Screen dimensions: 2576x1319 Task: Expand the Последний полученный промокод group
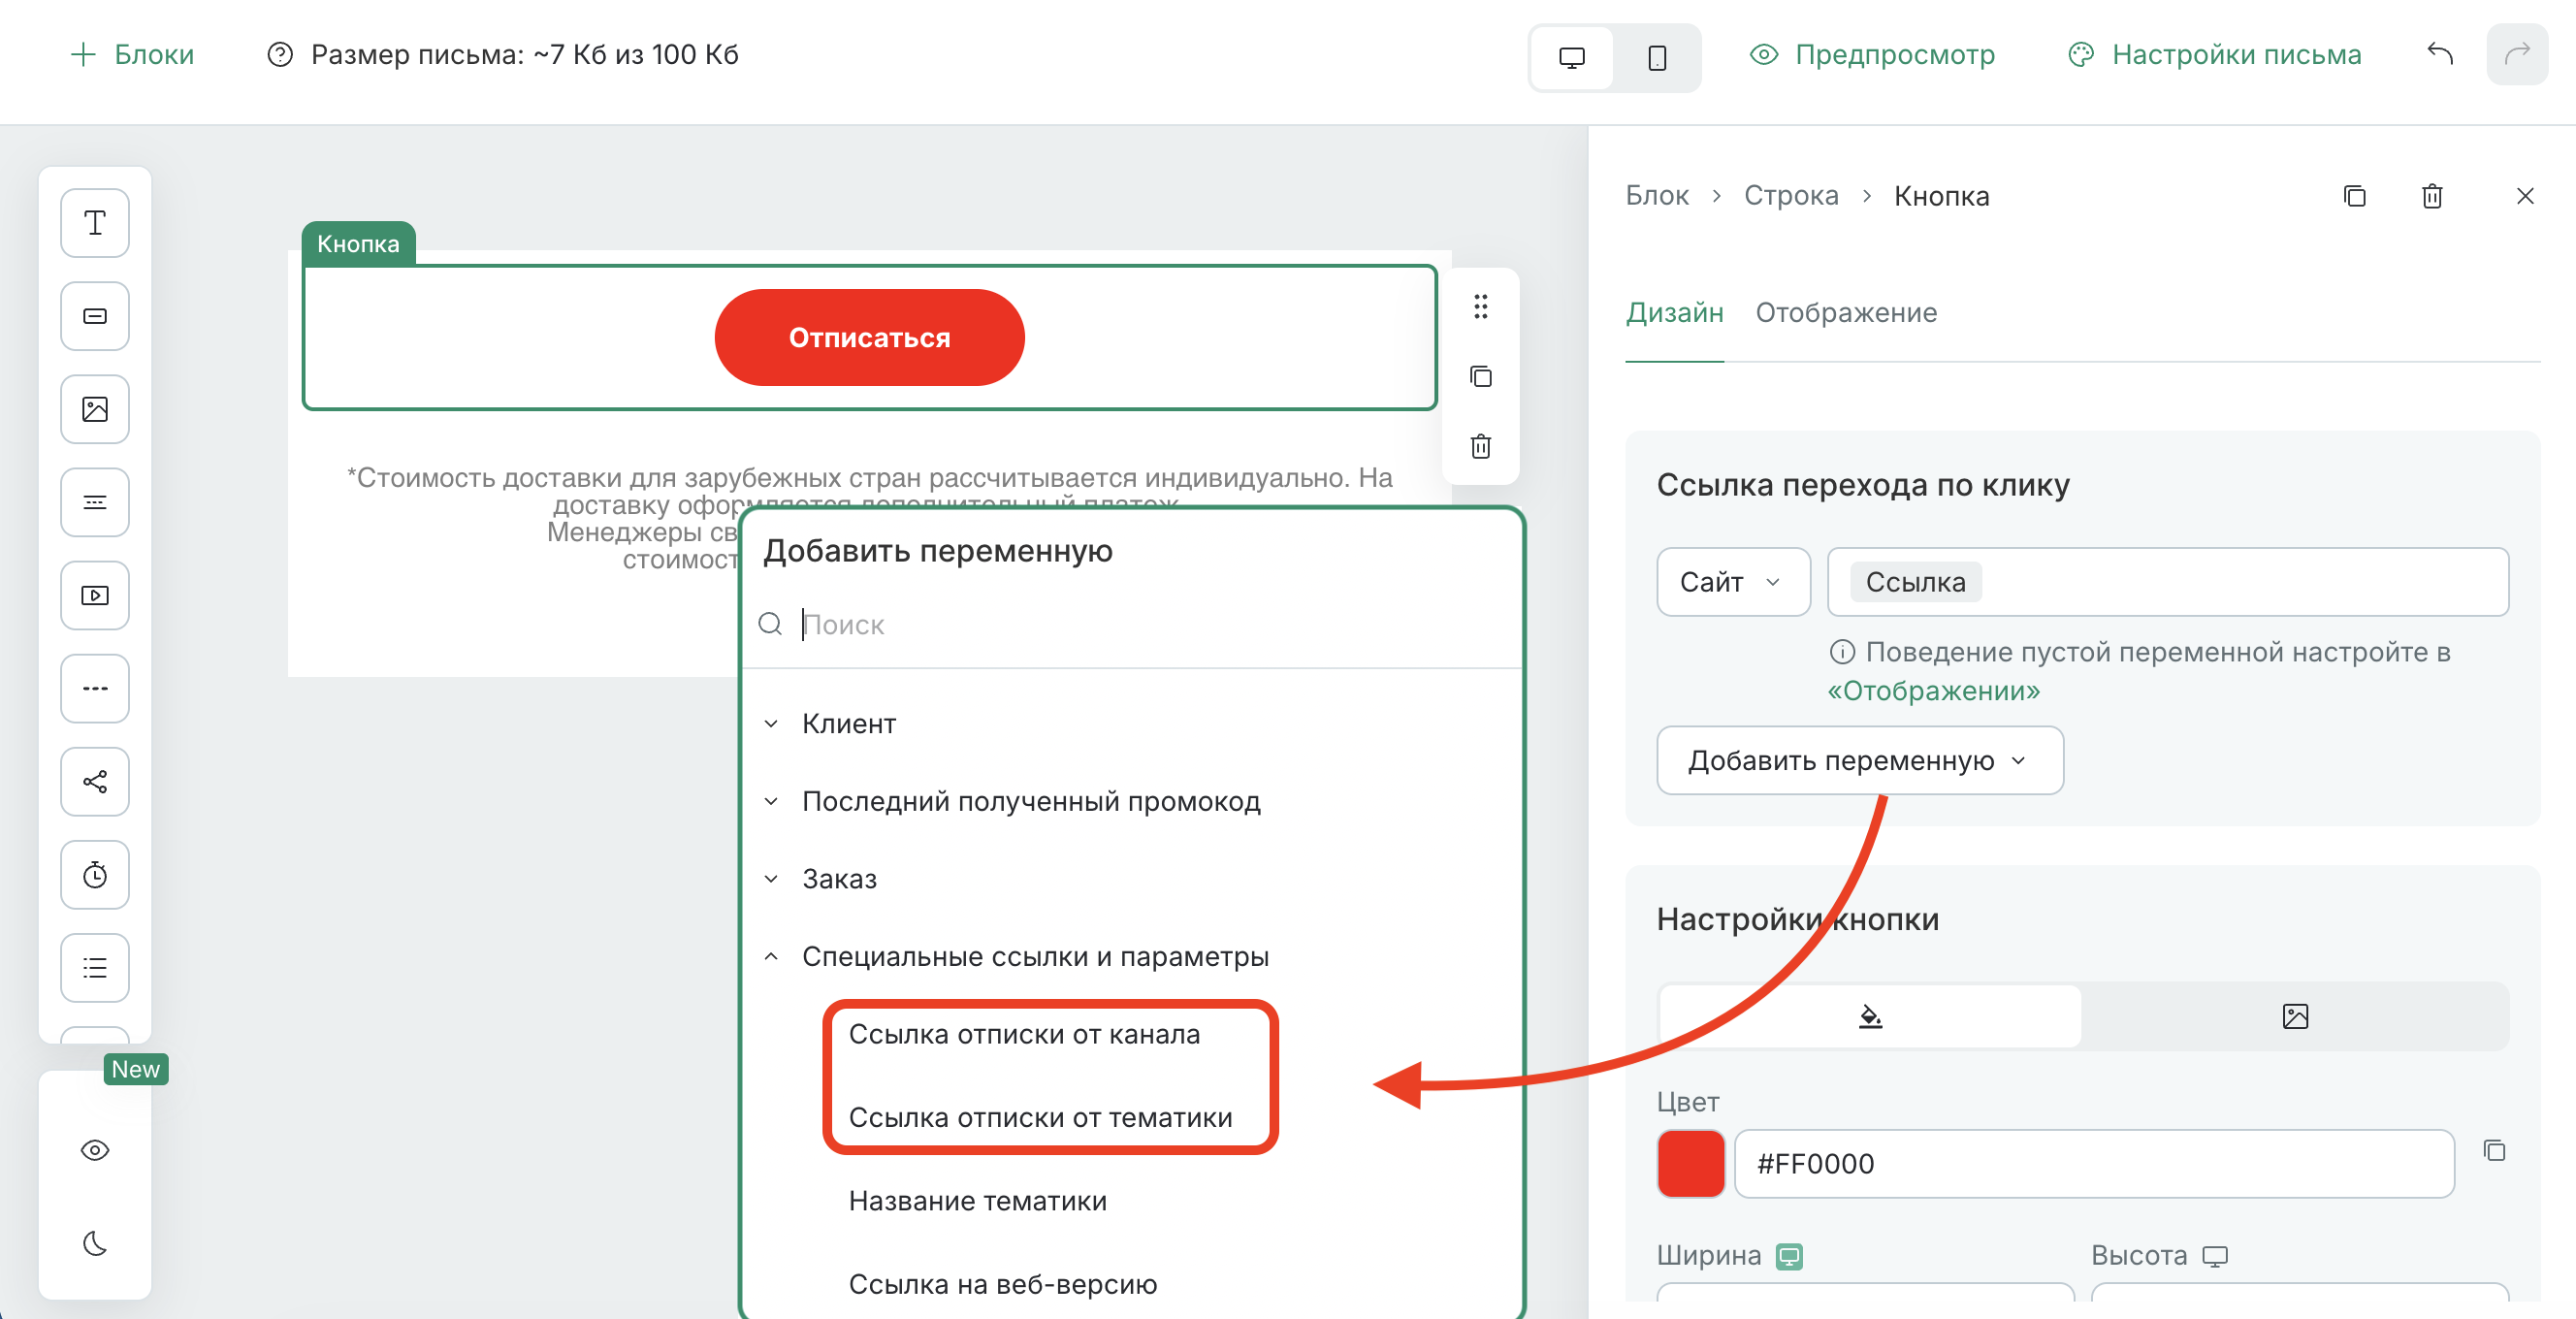click(x=1012, y=802)
